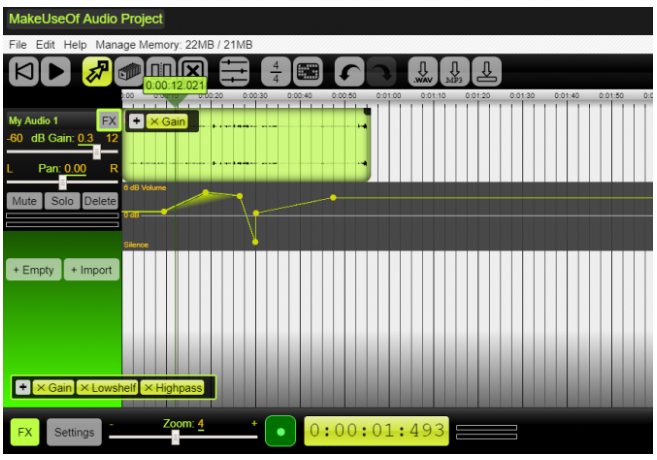This screenshot has height=460, width=657.
Task: Open the Settings panel
Action: pyautogui.click(x=74, y=432)
